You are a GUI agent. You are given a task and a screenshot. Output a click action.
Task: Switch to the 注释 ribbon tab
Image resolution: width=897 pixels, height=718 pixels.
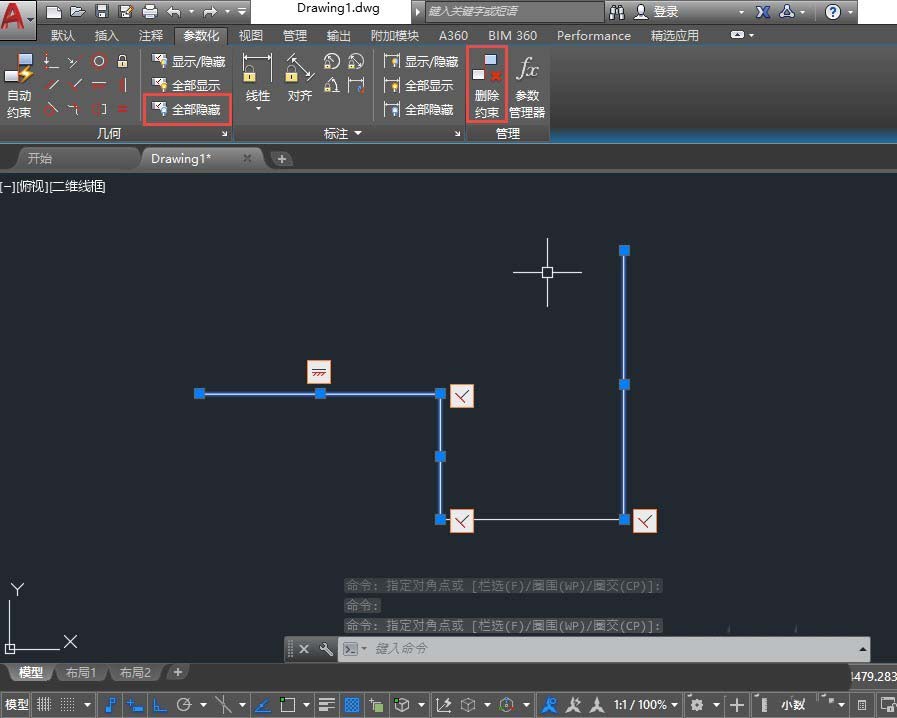pyautogui.click(x=150, y=35)
